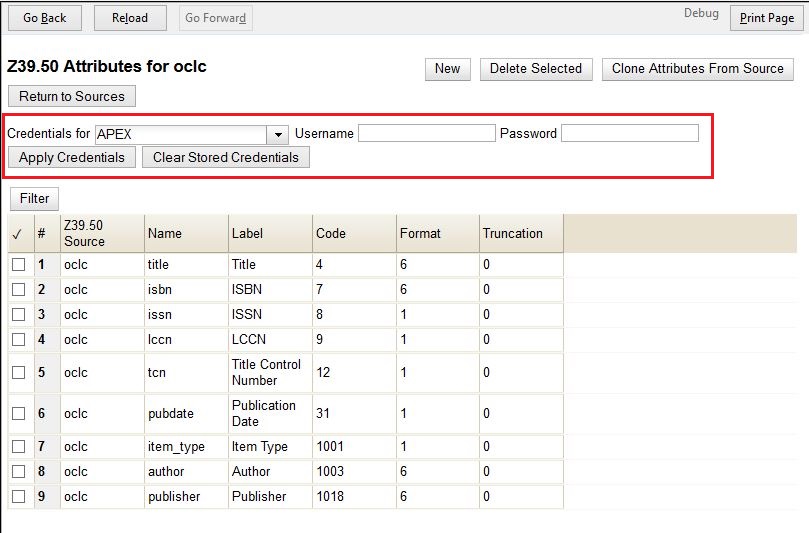Click the Go Back button

point(44,18)
